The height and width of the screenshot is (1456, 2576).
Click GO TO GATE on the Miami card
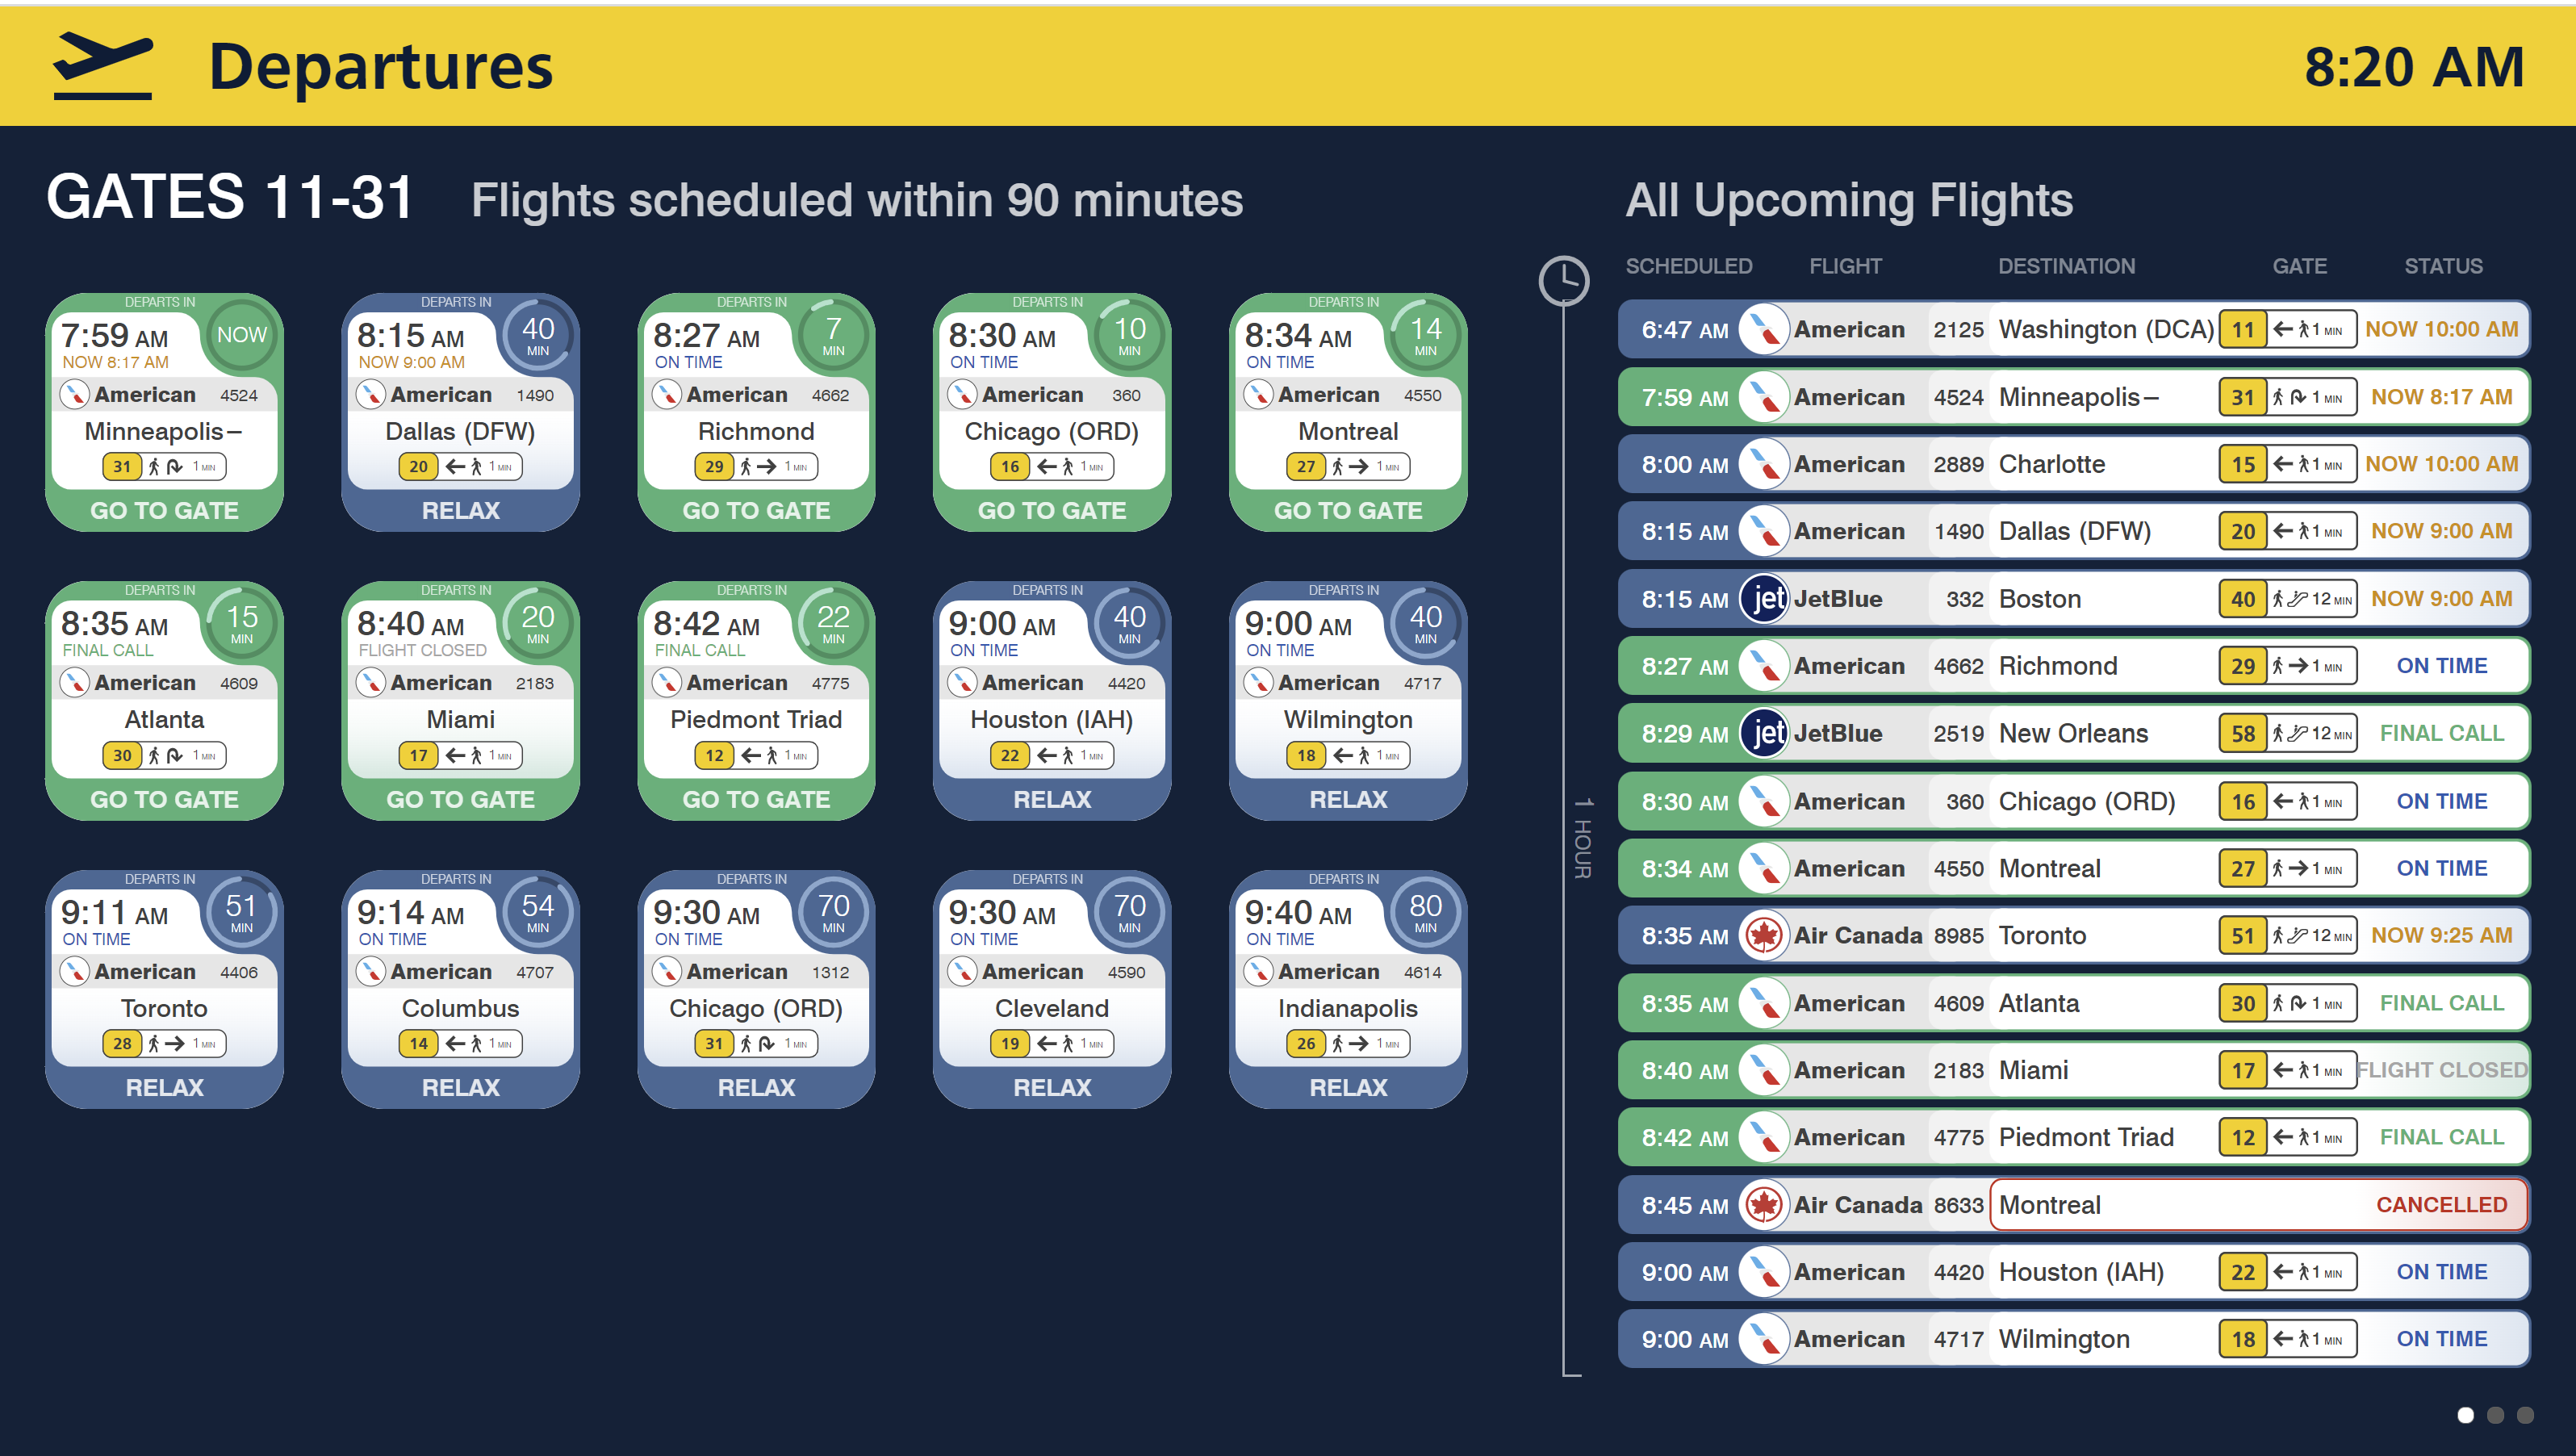[460, 800]
